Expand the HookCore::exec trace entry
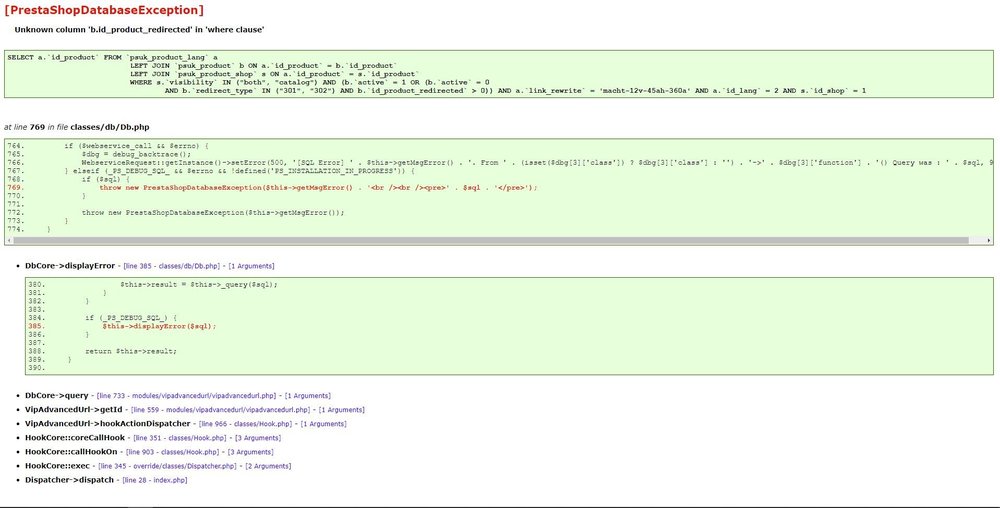 [x=57, y=466]
